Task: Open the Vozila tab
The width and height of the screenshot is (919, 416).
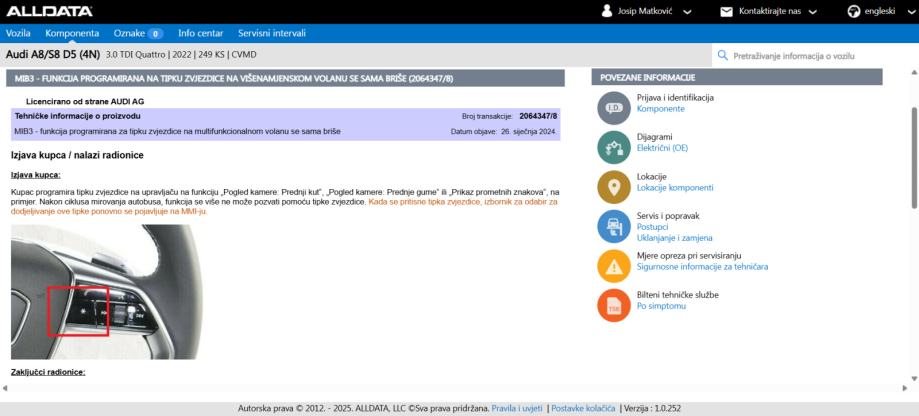Action: (18, 33)
